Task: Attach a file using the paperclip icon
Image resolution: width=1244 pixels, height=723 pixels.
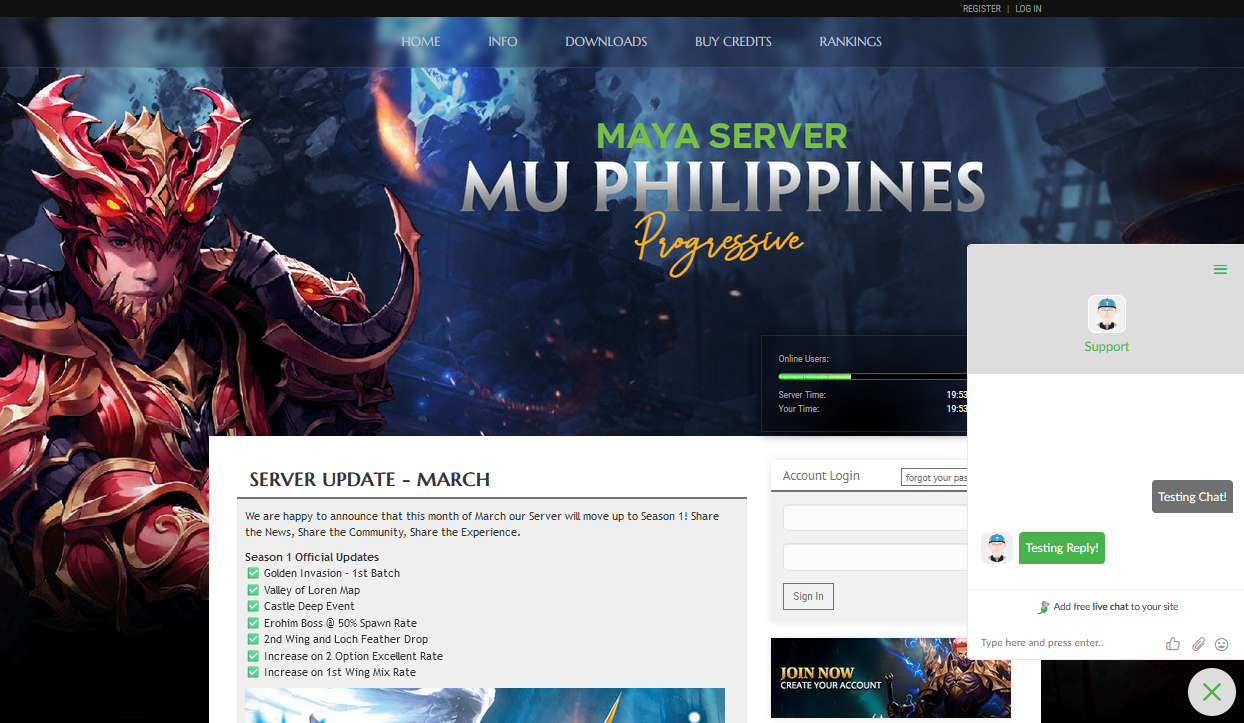Action: [1198, 644]
